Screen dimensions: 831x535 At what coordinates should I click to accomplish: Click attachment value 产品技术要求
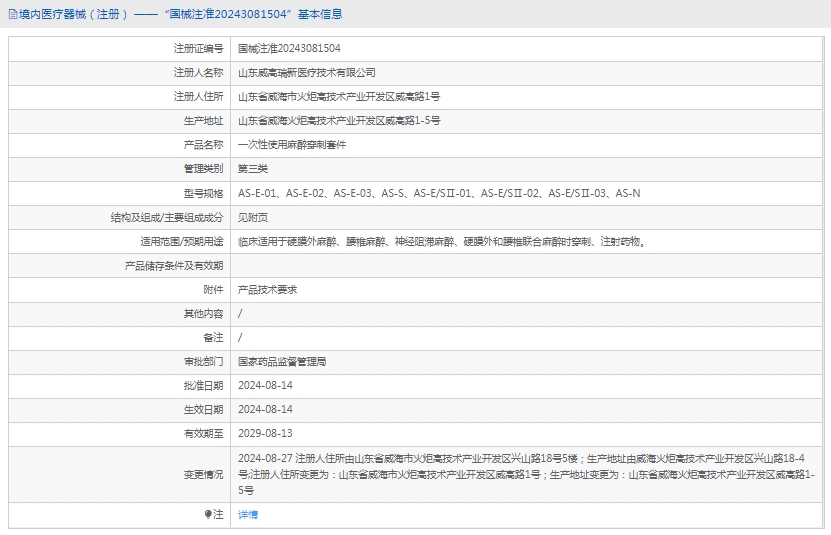[x=267, y=289]
